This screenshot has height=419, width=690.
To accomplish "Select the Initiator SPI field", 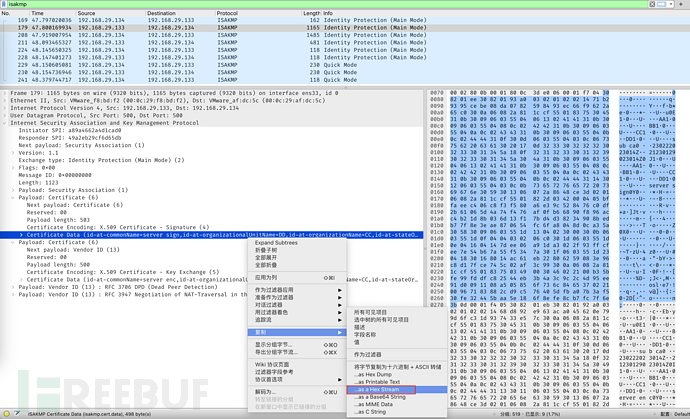I will (x=70, y=131).
